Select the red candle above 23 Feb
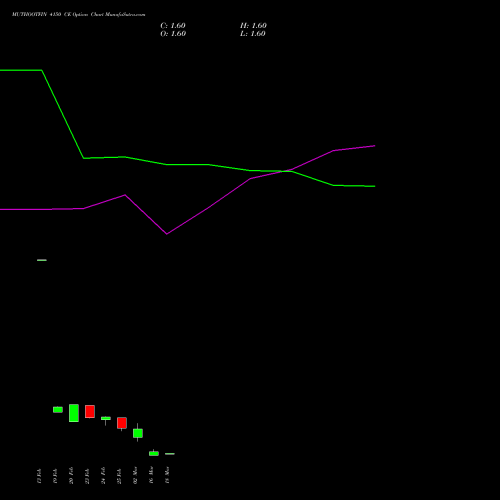Image resolution: width=500 pixels, height=500 pixels. click(90, 411)
